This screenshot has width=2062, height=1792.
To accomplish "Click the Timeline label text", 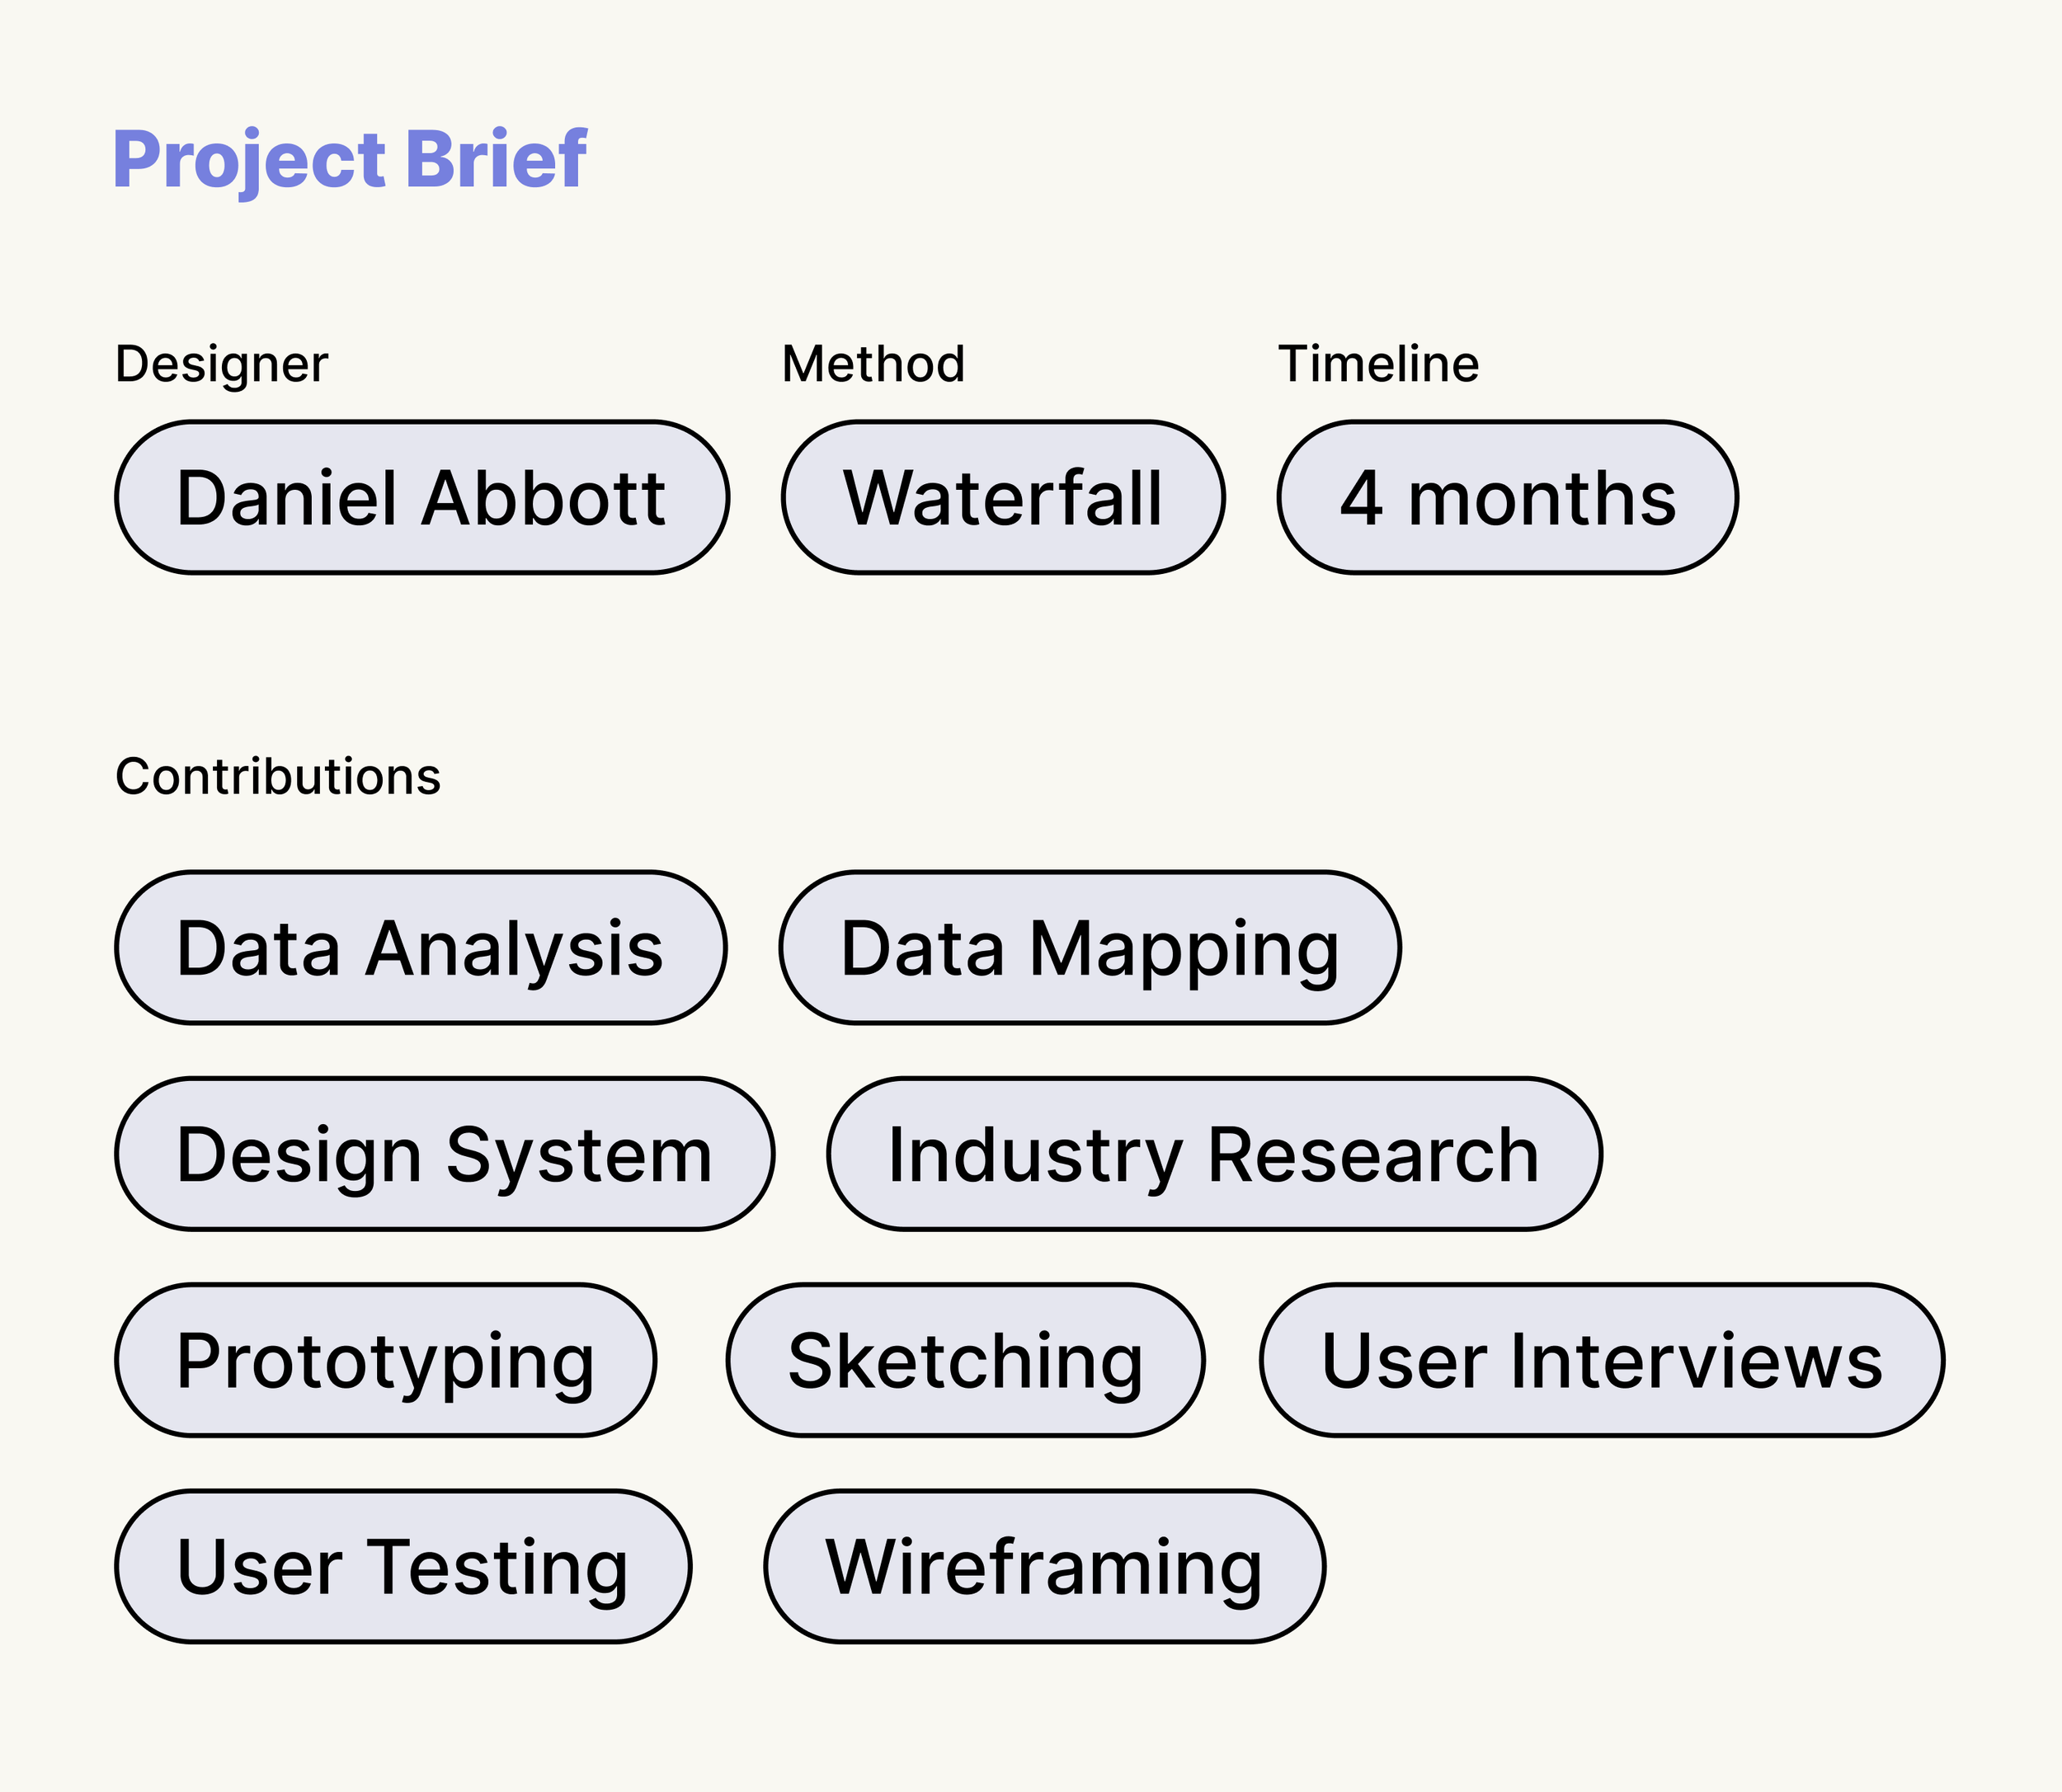I will pos(1378,363).
